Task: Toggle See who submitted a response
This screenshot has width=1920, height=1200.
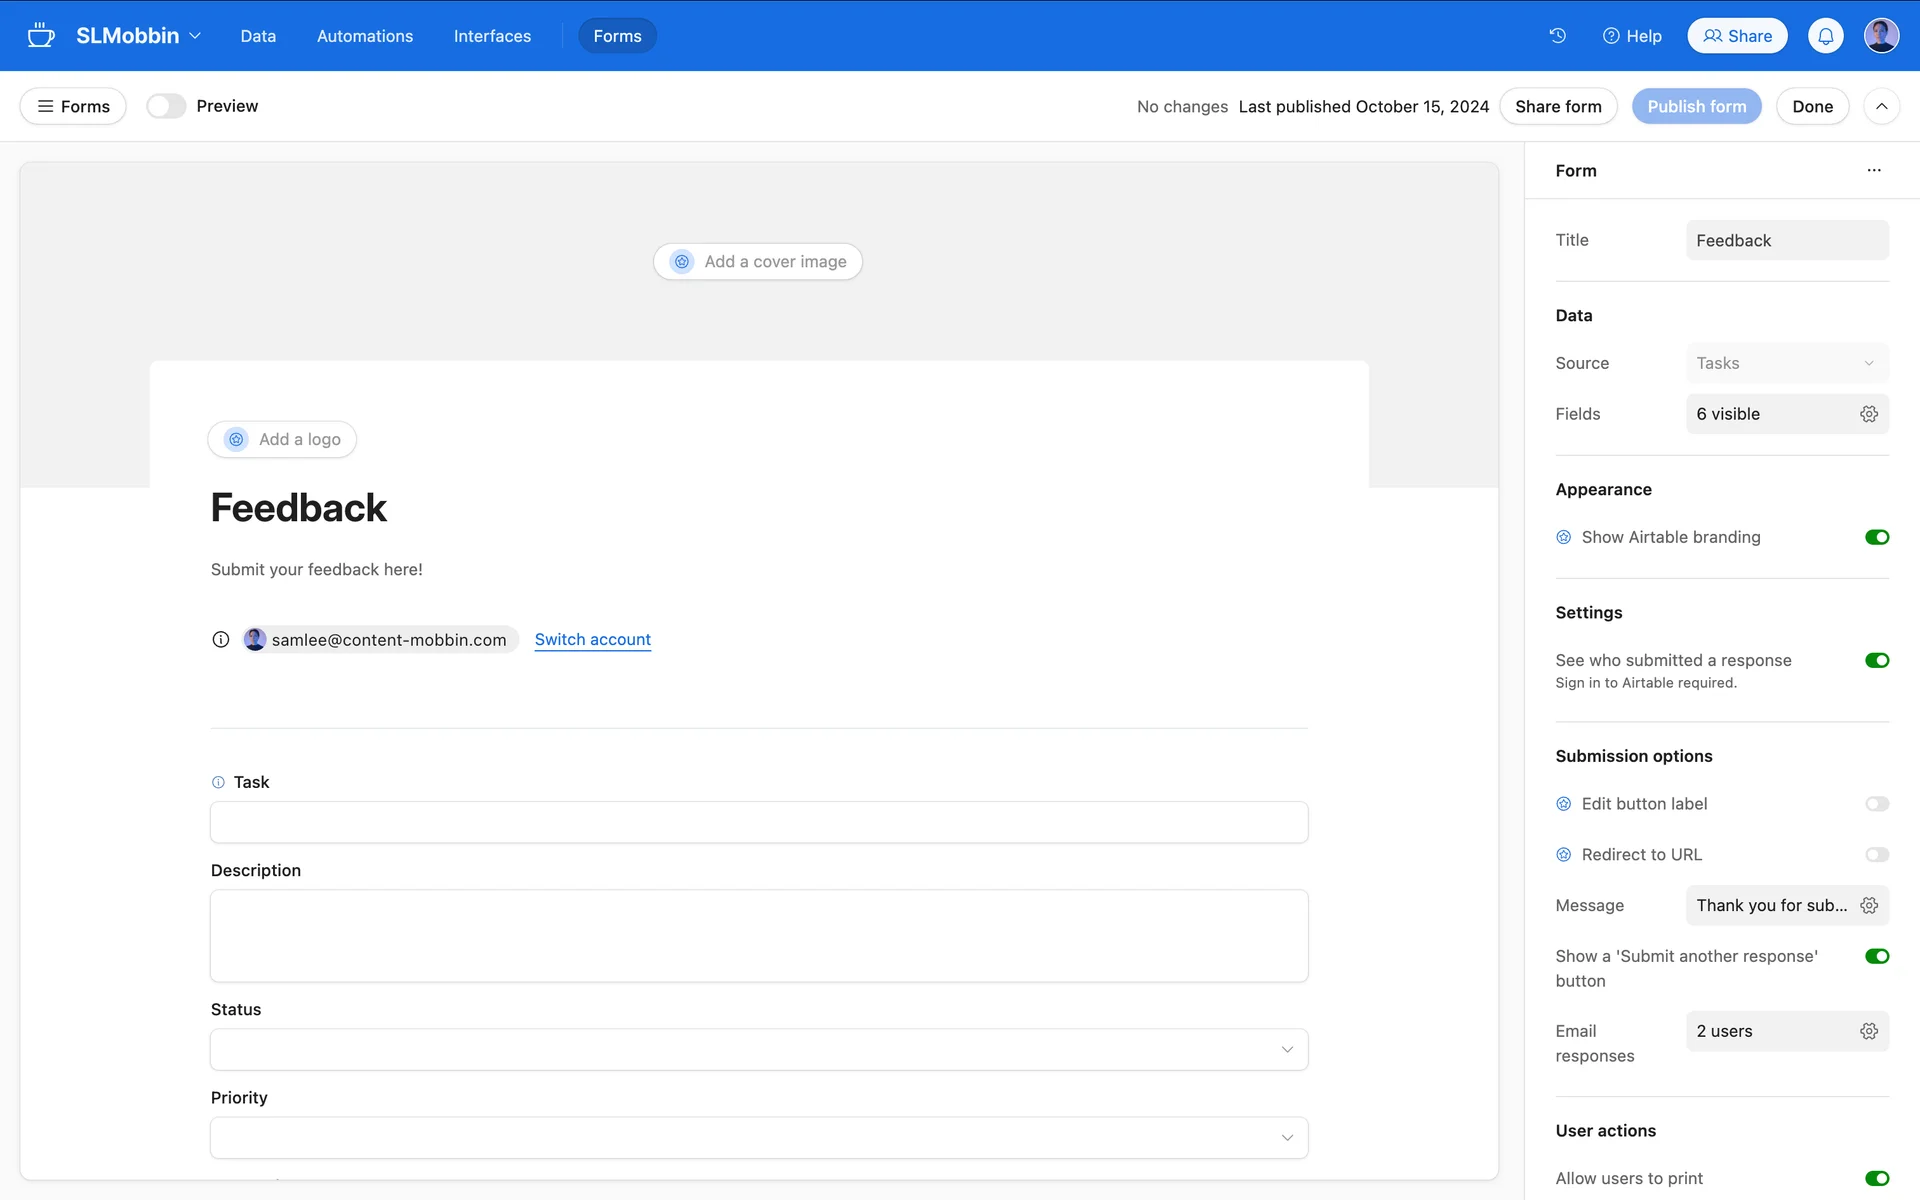Action: click(x=1876, y=660)
